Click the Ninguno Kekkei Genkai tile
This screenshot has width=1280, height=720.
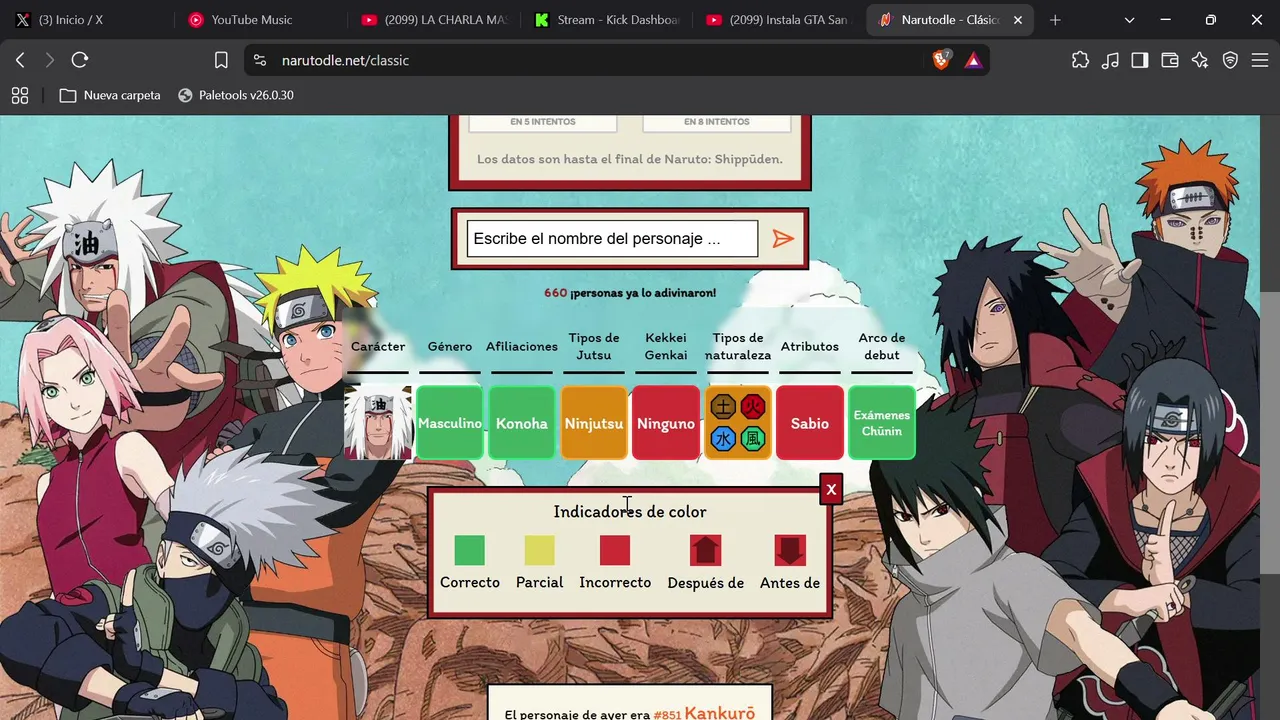coord(666,423)
